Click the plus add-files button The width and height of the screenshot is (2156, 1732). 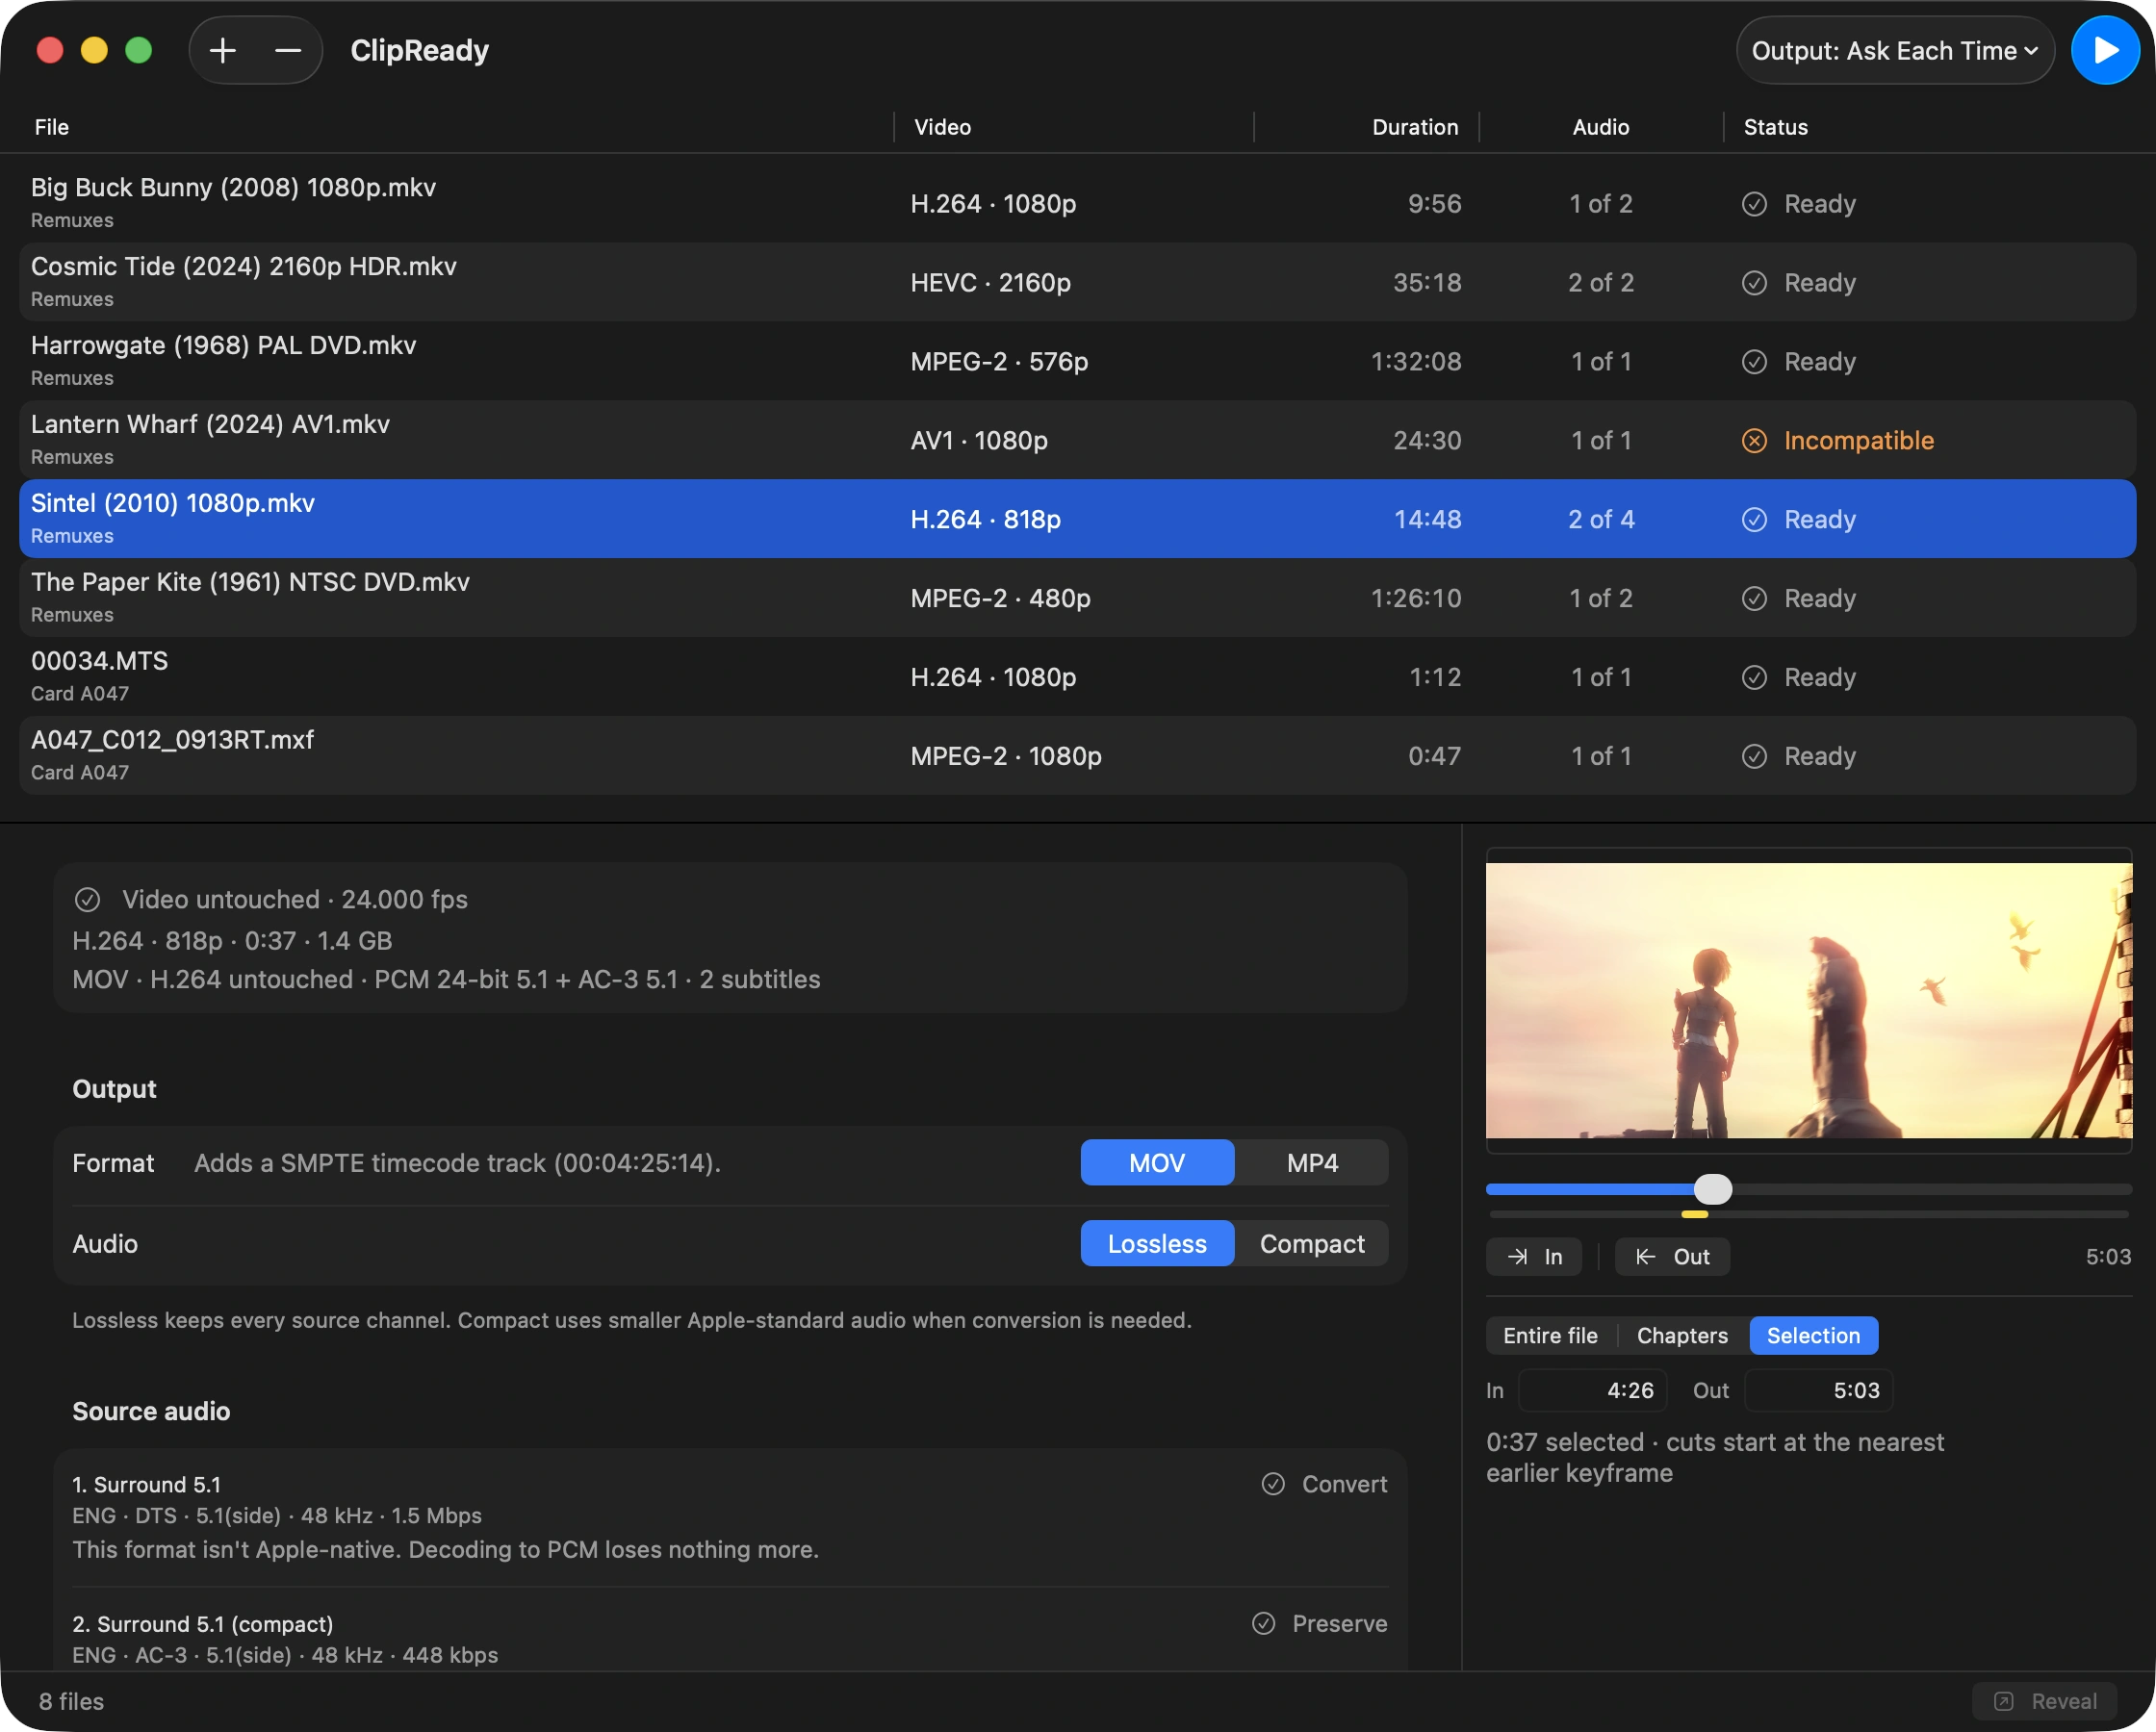click(223, 50)
